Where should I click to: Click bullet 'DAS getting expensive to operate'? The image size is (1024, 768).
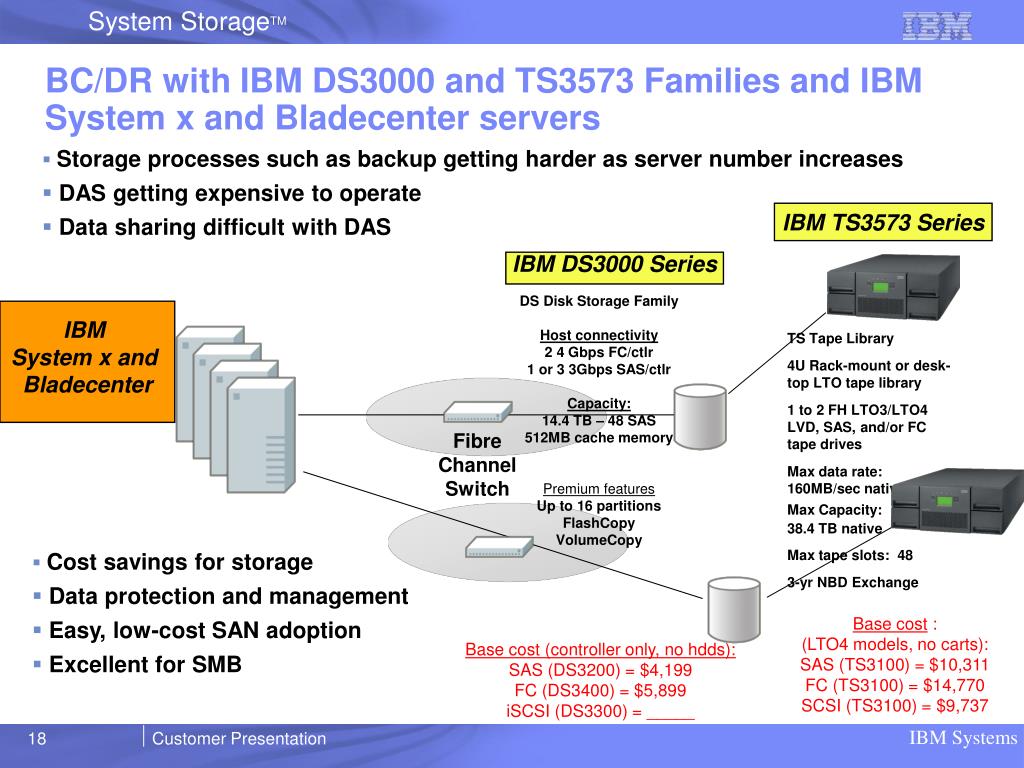click(x=240, y=193)
